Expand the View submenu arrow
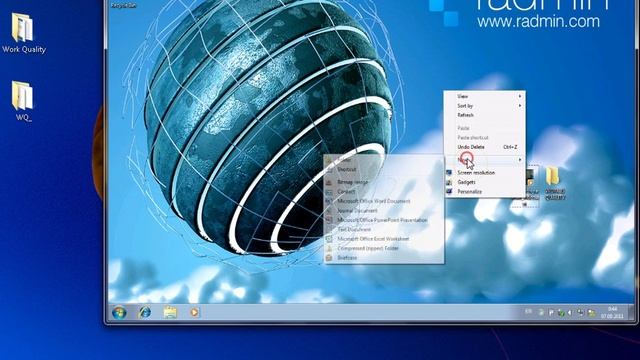640x360 pixels. [x=520, y=96]
